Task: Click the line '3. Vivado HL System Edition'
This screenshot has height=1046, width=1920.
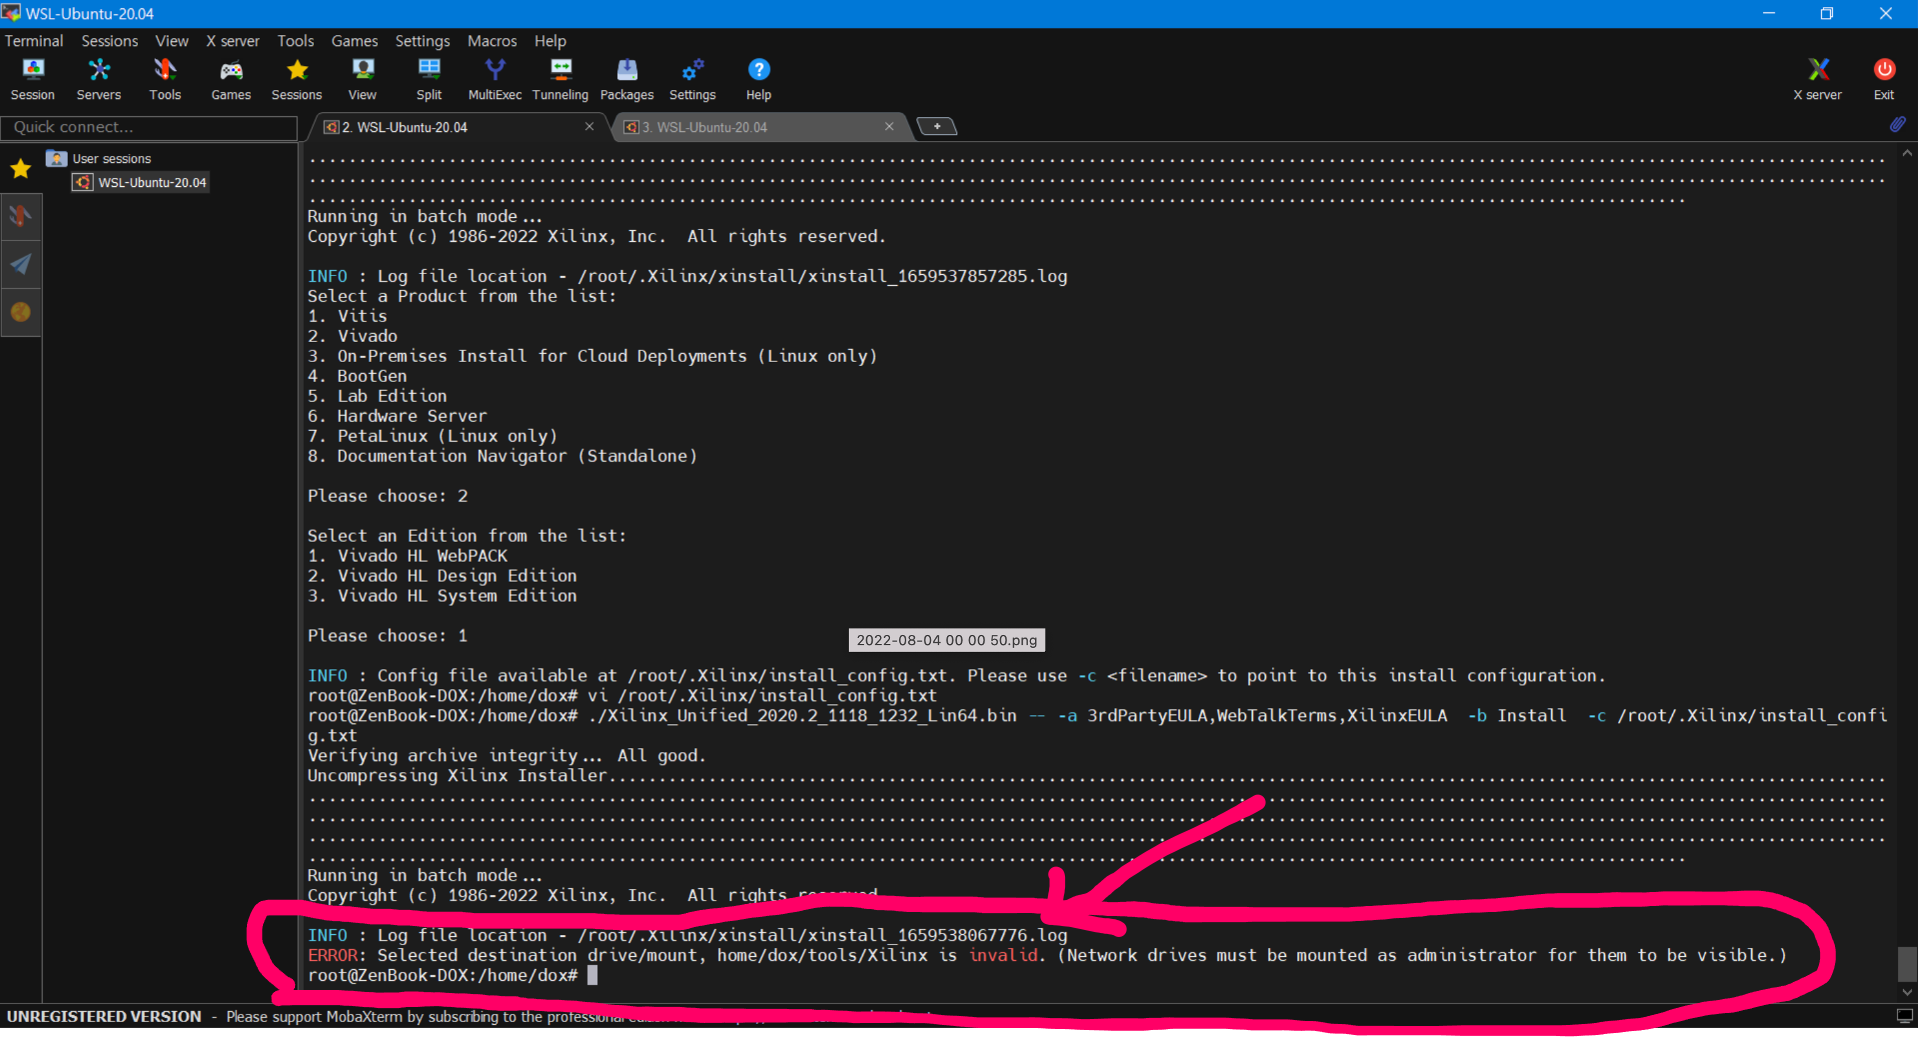Action: tap(442, 596)
